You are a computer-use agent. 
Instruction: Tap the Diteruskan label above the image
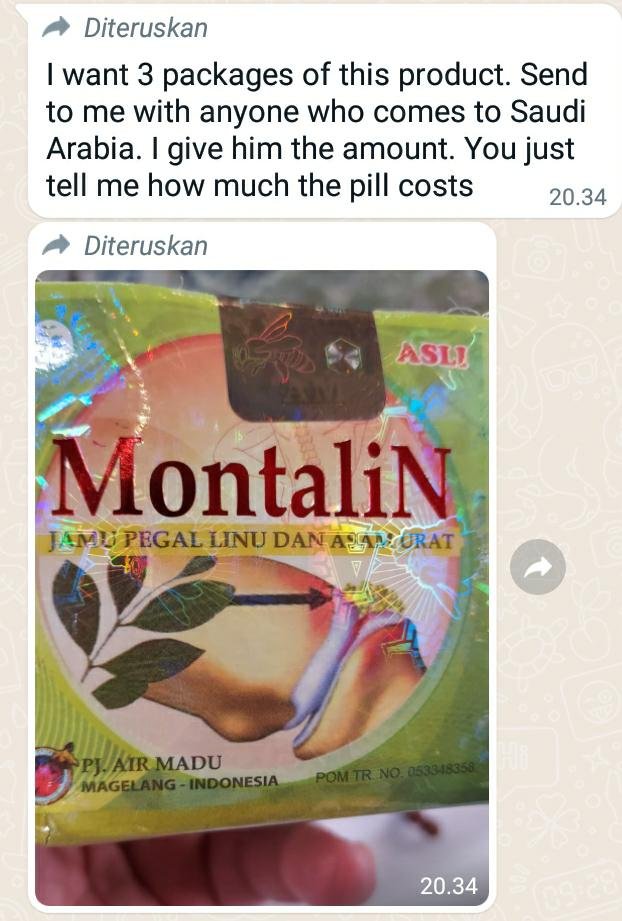point(146,246)
